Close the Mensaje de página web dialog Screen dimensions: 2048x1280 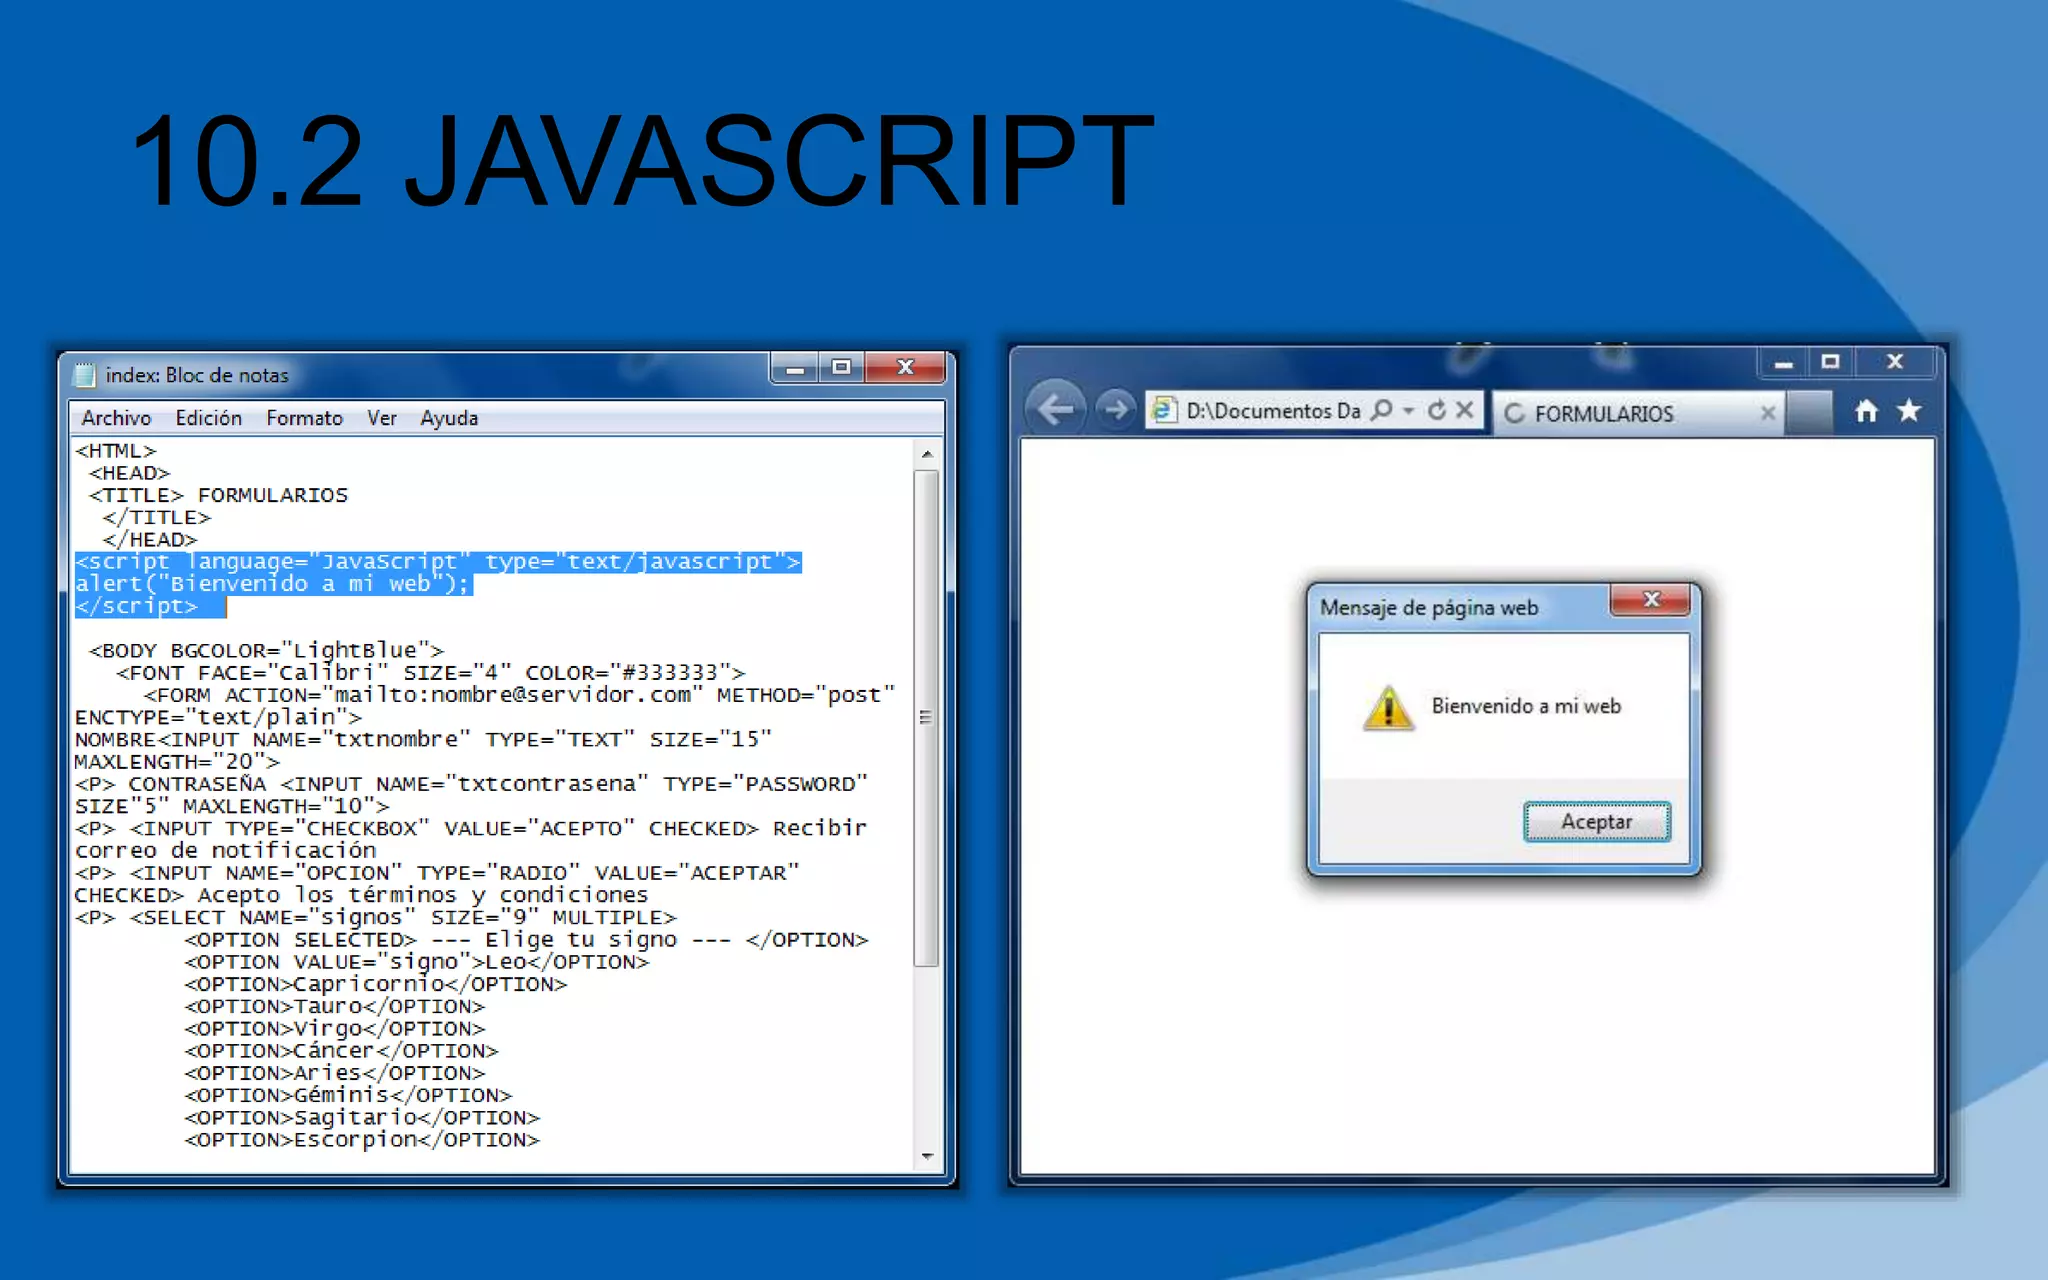[1651, 600]
